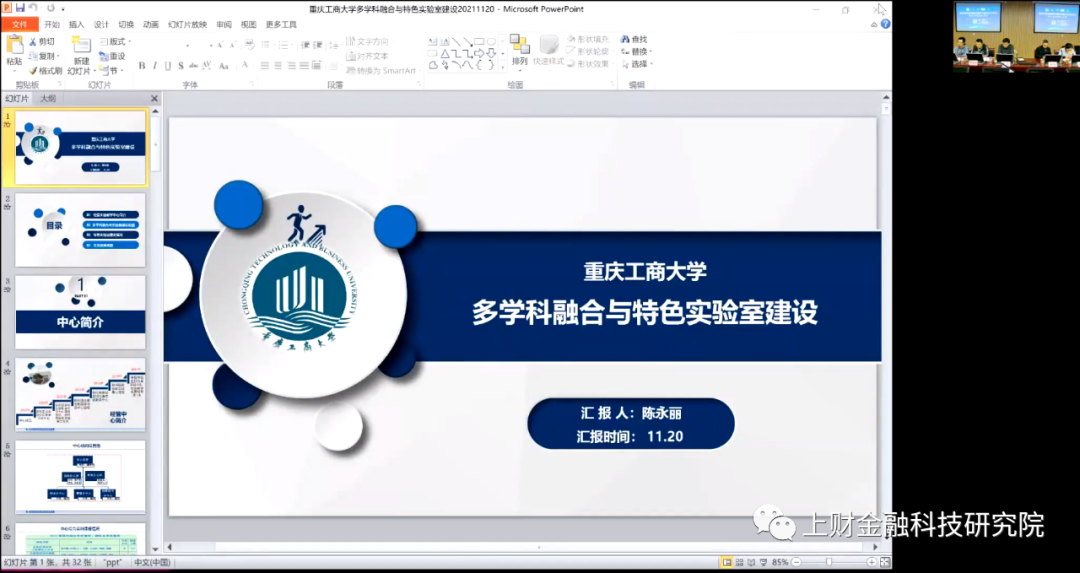Click the 新建幻灯片 (New Slide) icon

click(x=81, y=46)
